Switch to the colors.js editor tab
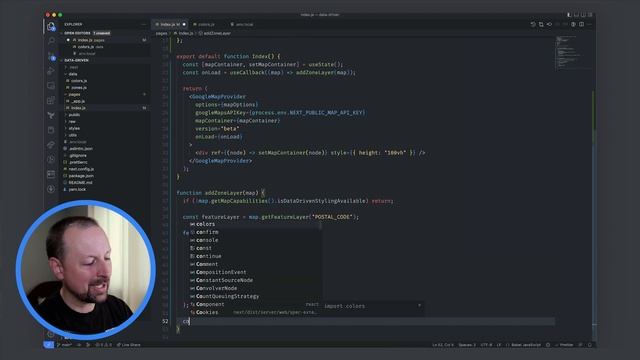Viewport: 640px width, 360px height. [x=206, y=24]
